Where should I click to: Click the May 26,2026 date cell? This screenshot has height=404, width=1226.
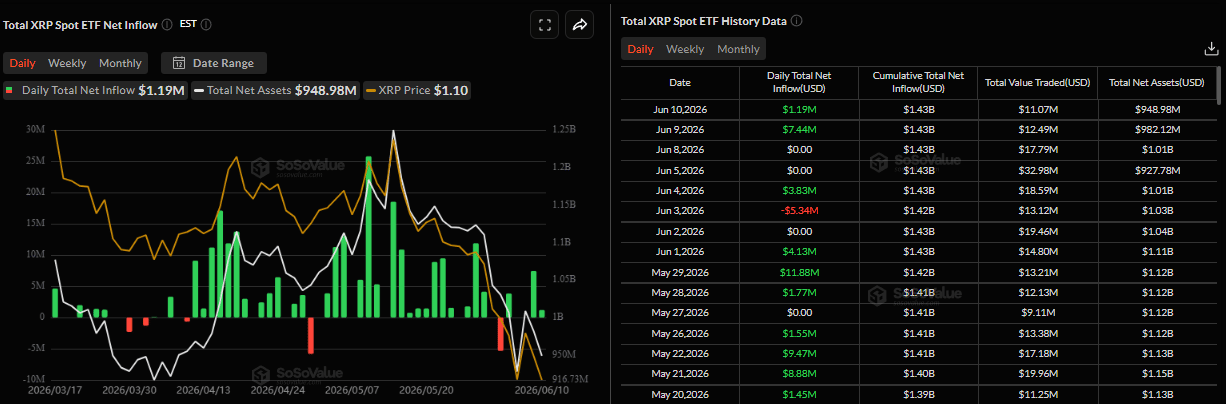click(680, 333)
